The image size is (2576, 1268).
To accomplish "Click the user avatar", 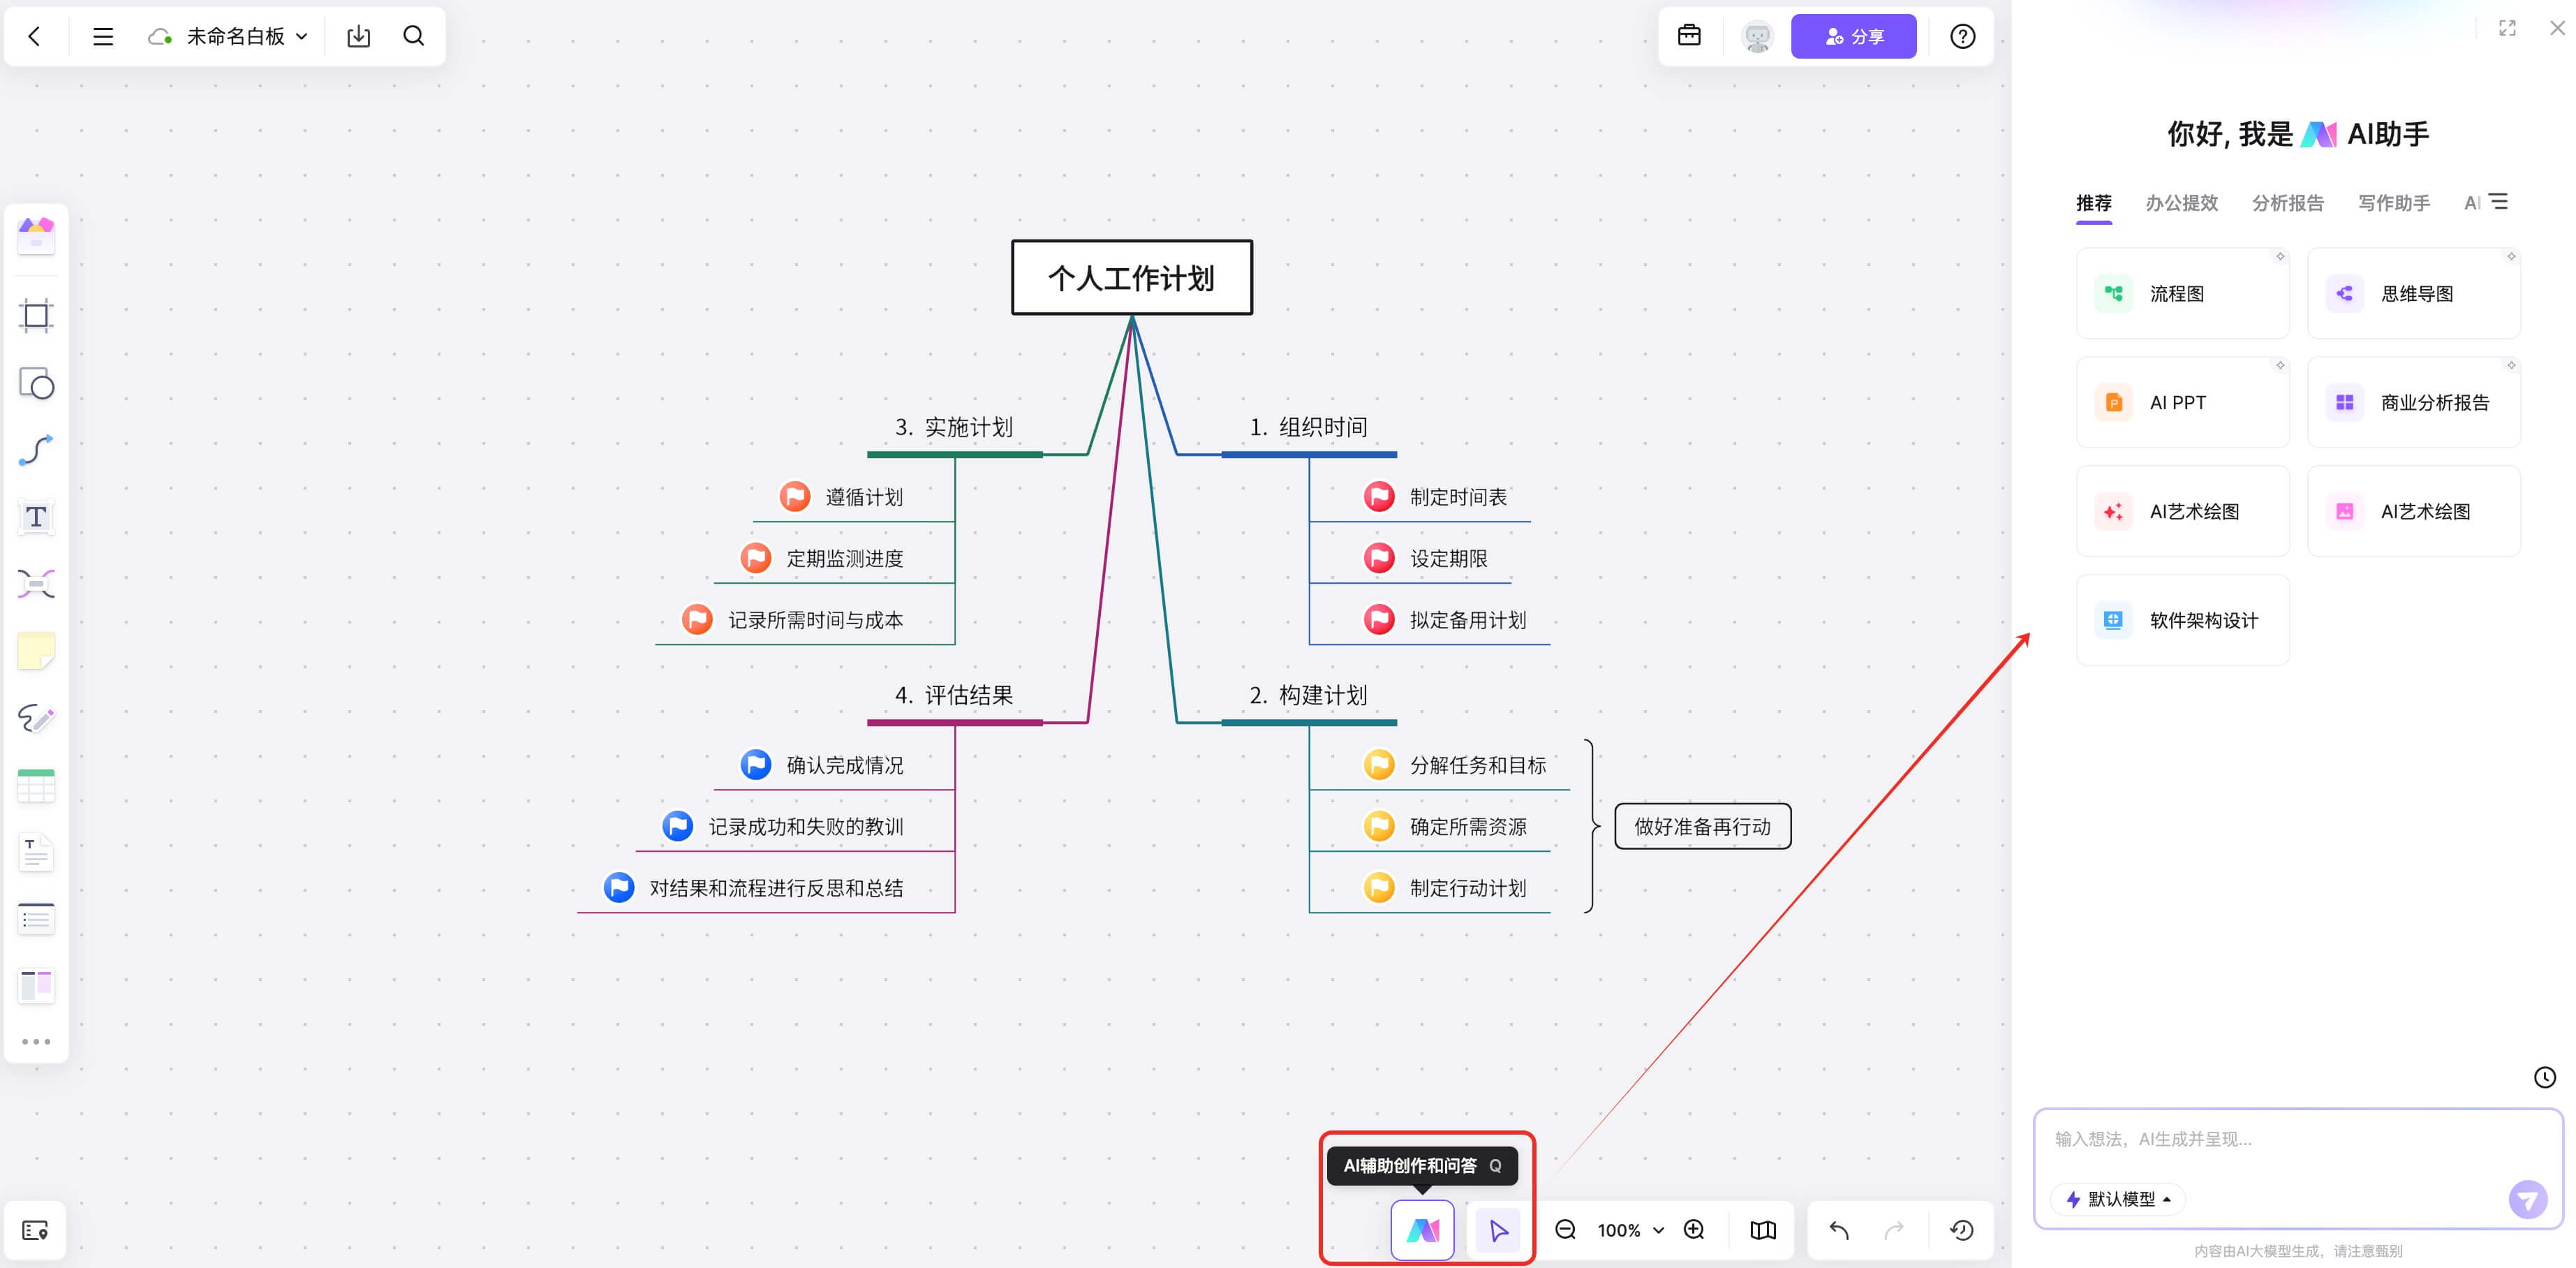I will (x=1757, y=37).
